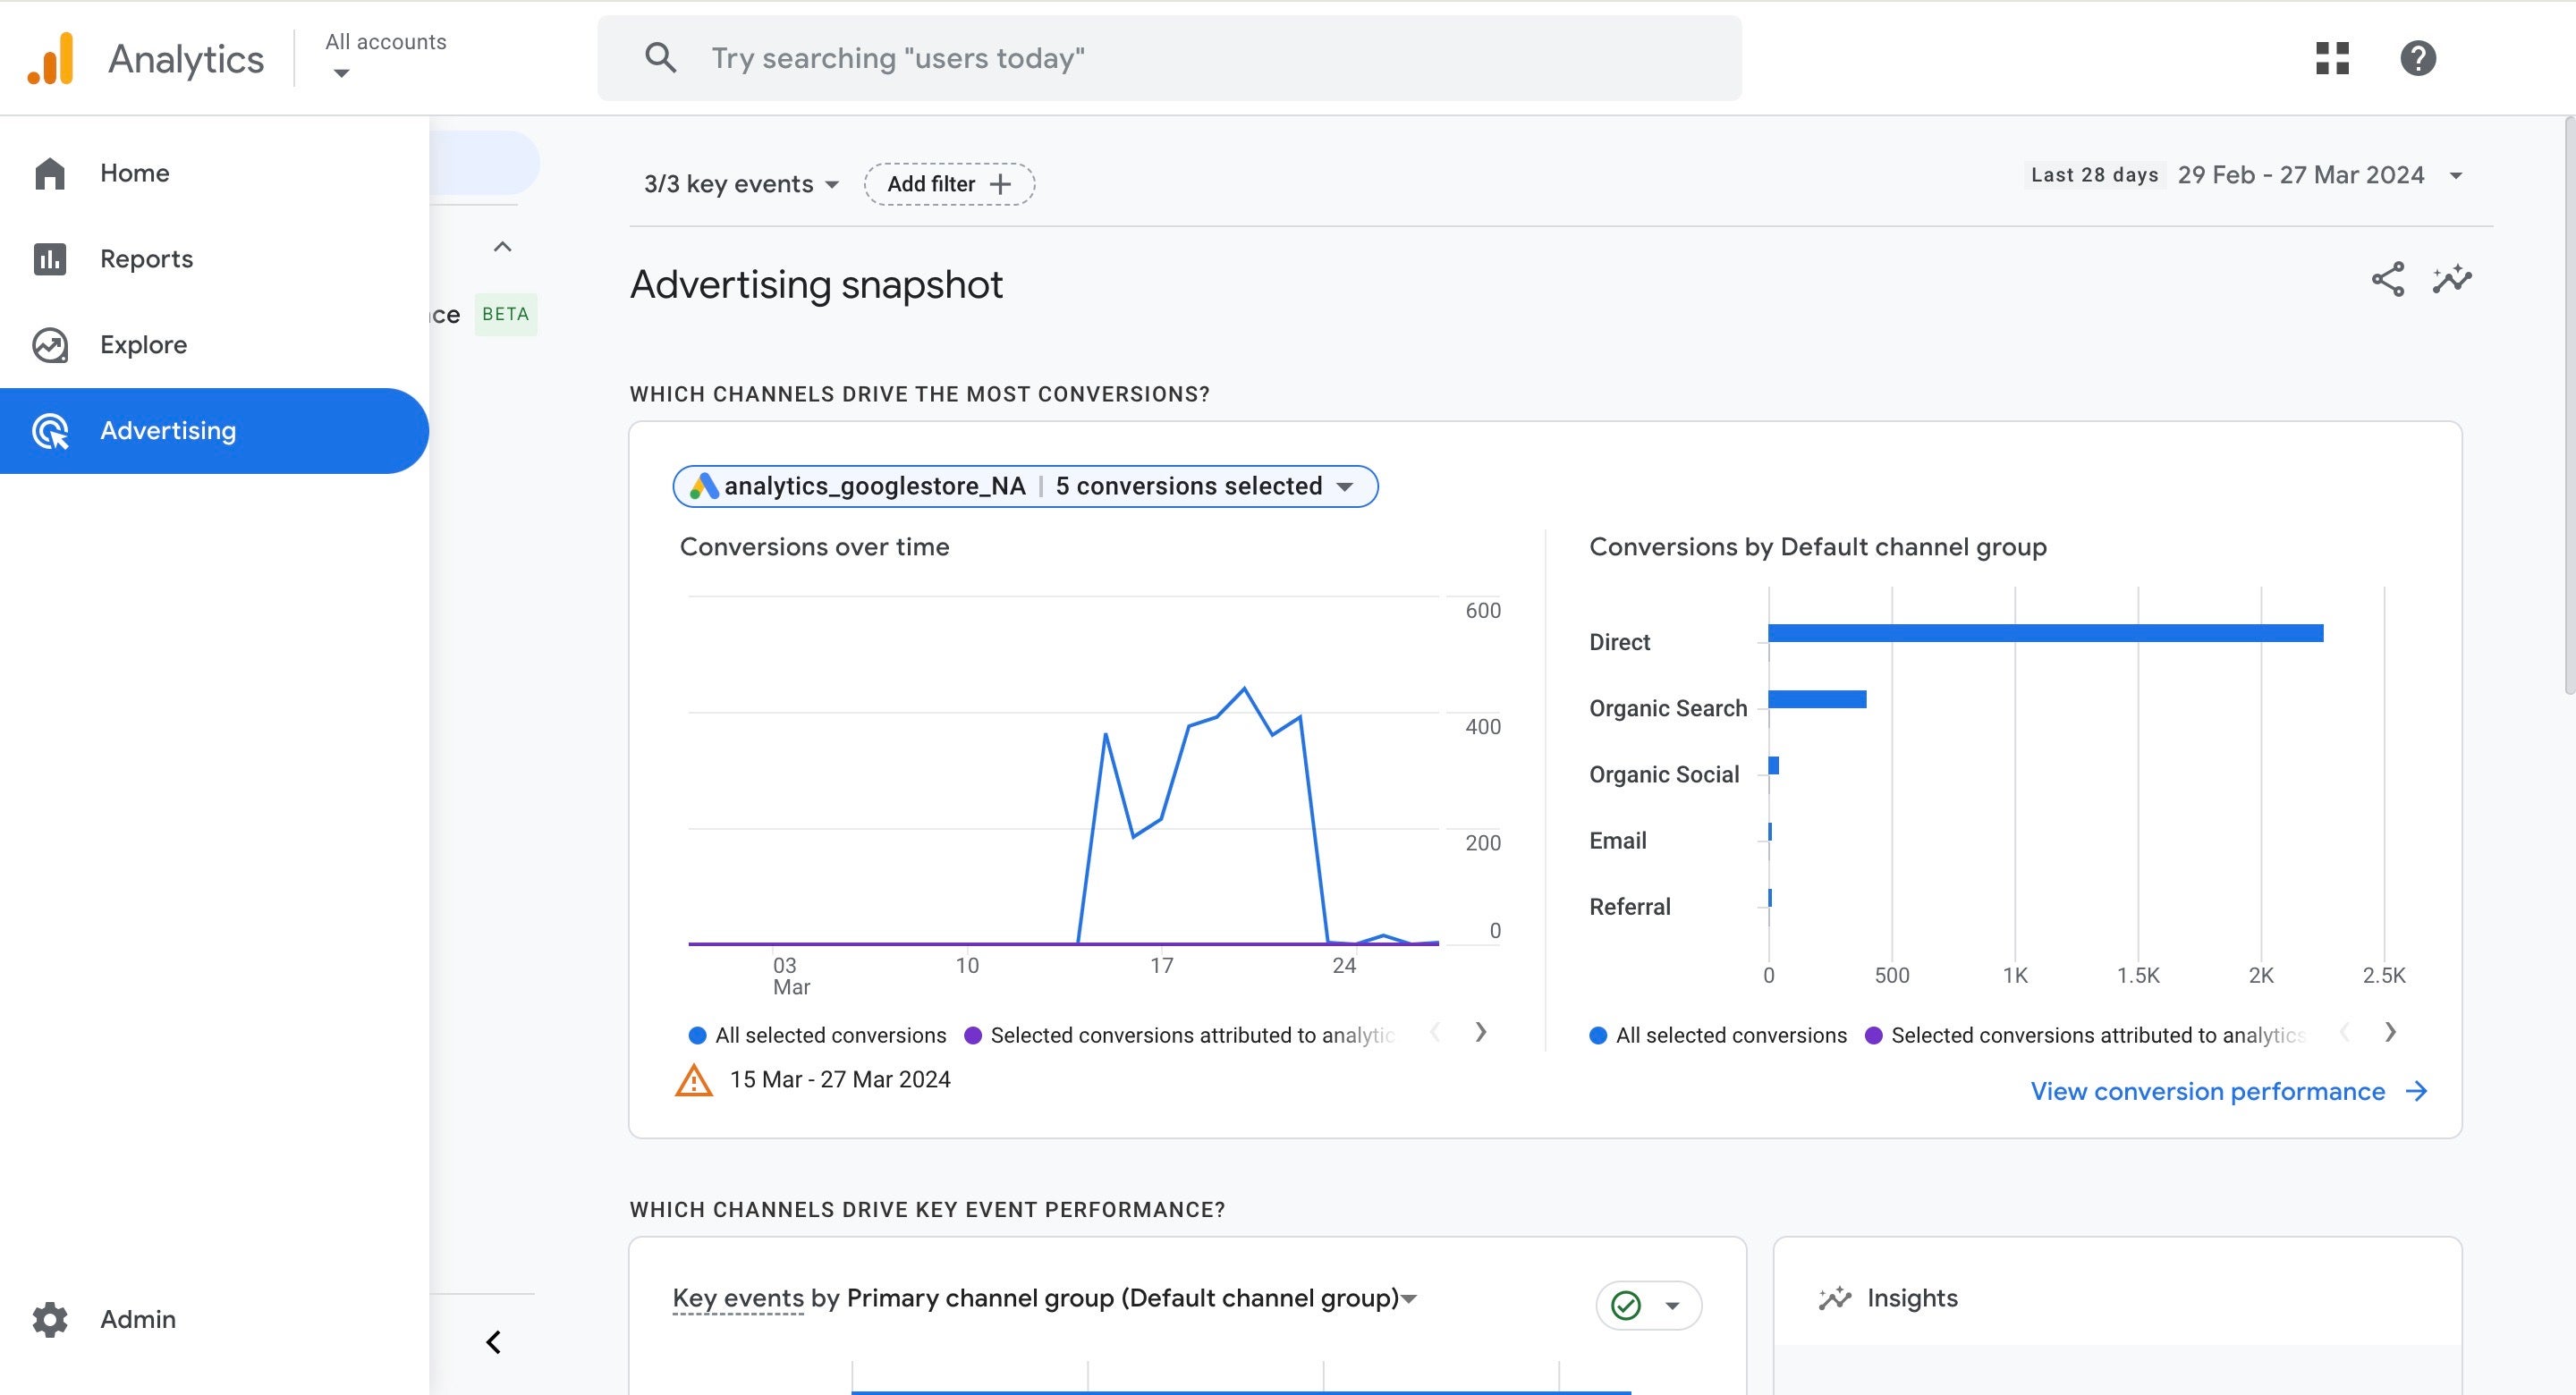Click the share report icon
Viewport: 2576px width, 1395px height.
click(x=2387, y=280)
